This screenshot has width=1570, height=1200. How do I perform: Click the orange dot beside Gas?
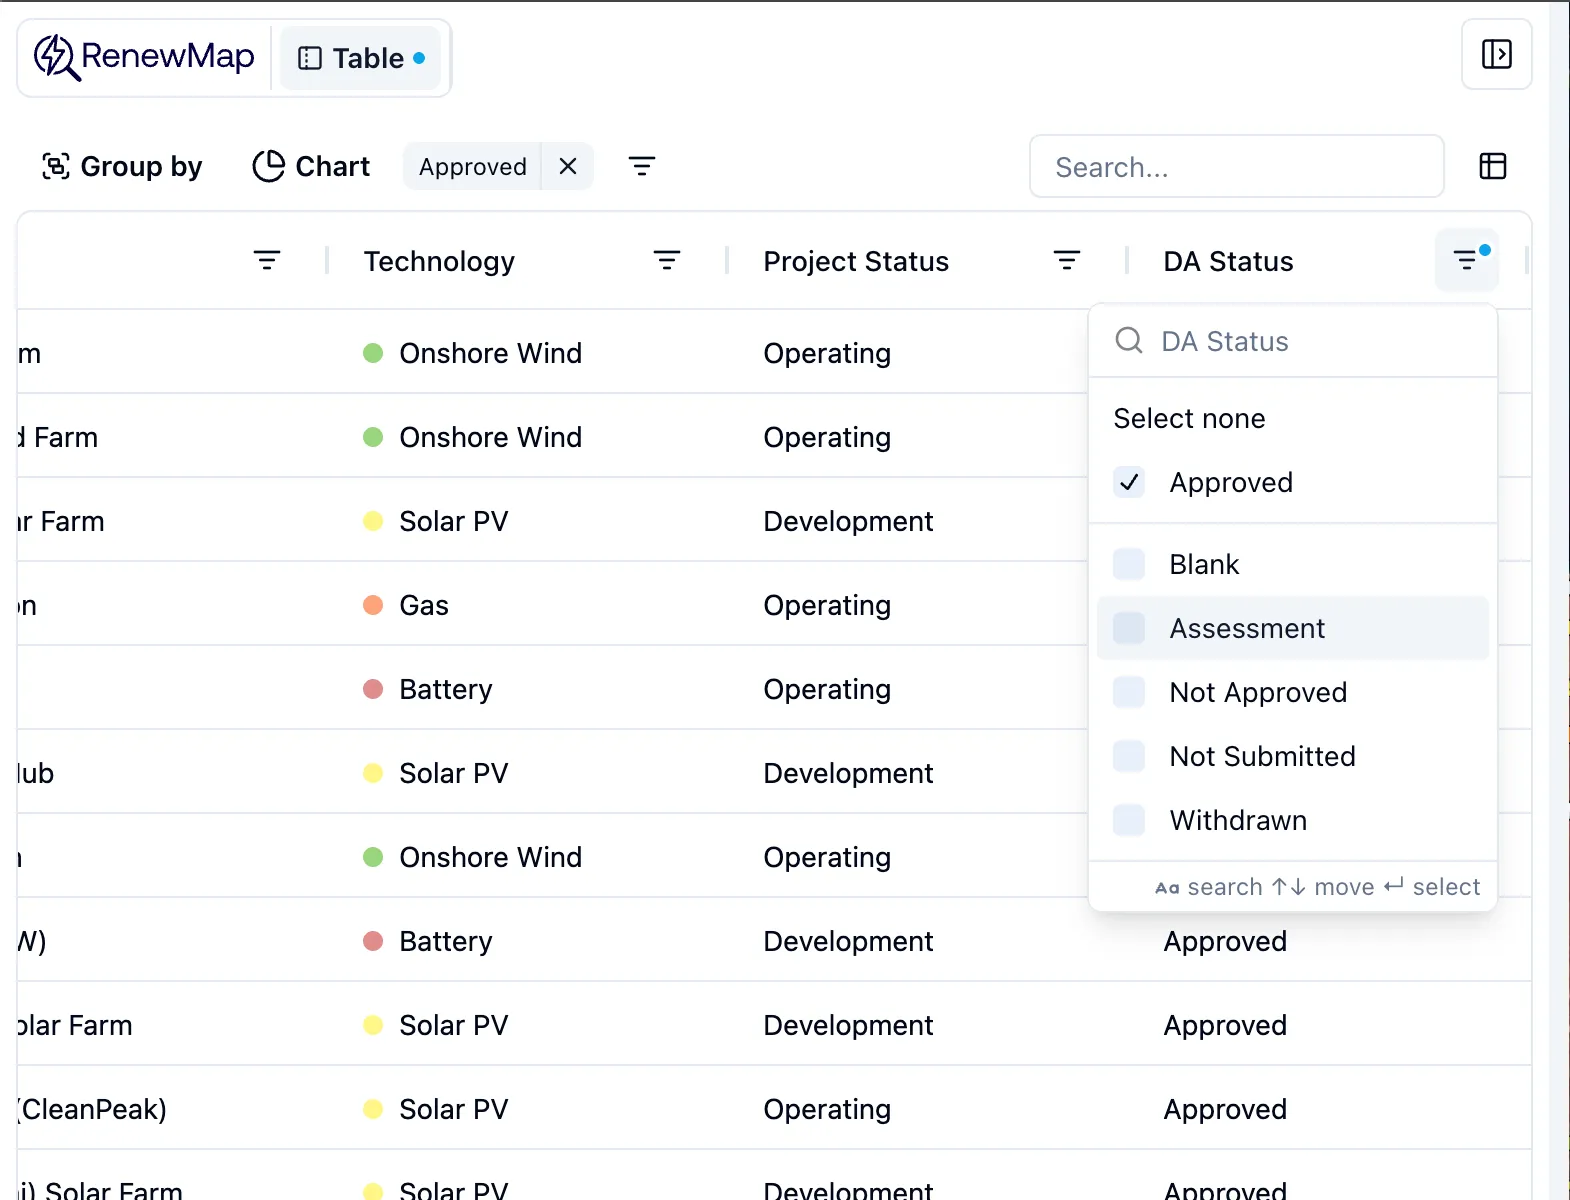pos(373,605)
